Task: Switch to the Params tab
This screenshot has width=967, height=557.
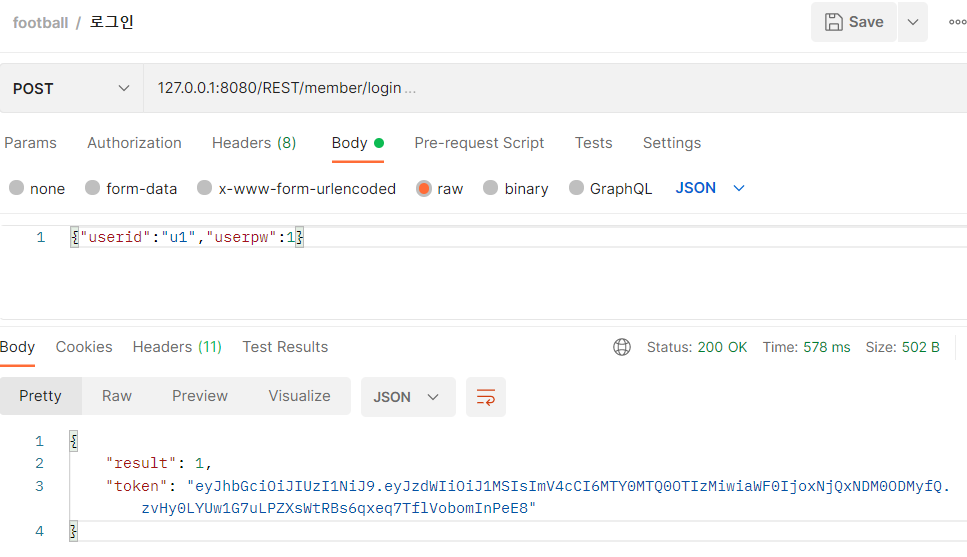Action: 30,143
